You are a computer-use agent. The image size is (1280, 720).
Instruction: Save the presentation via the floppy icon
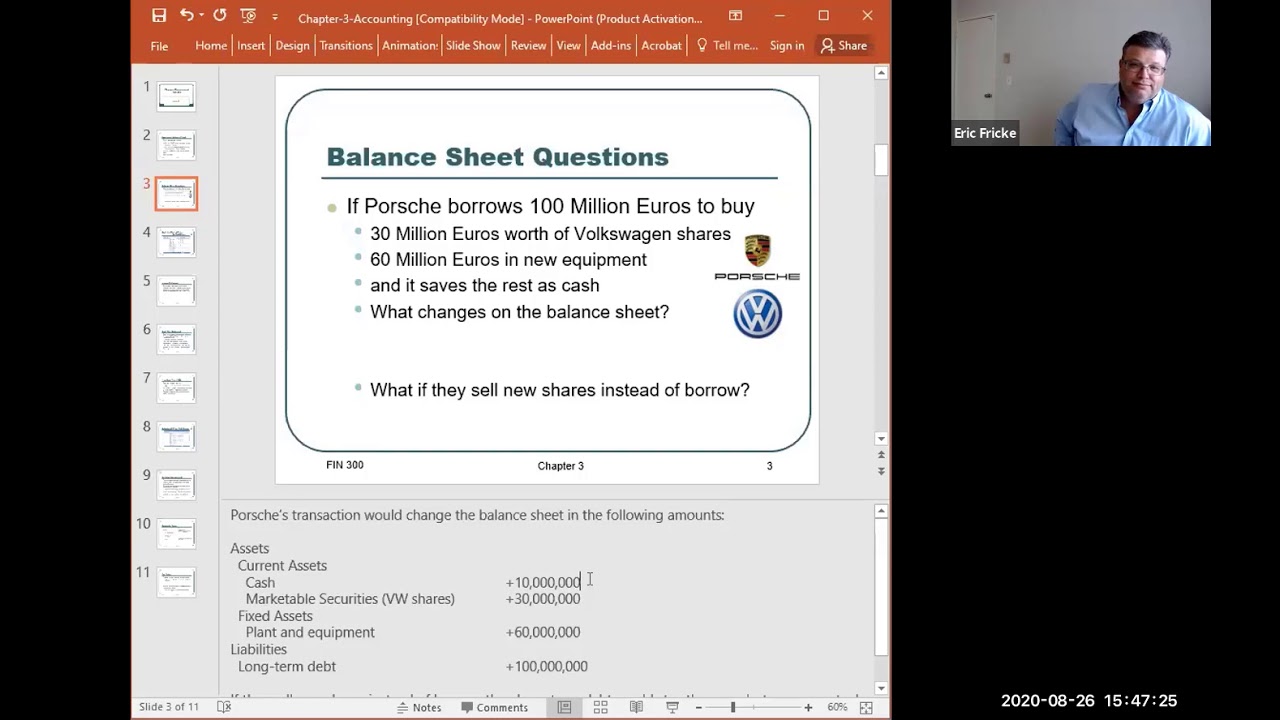click(159, 16)
